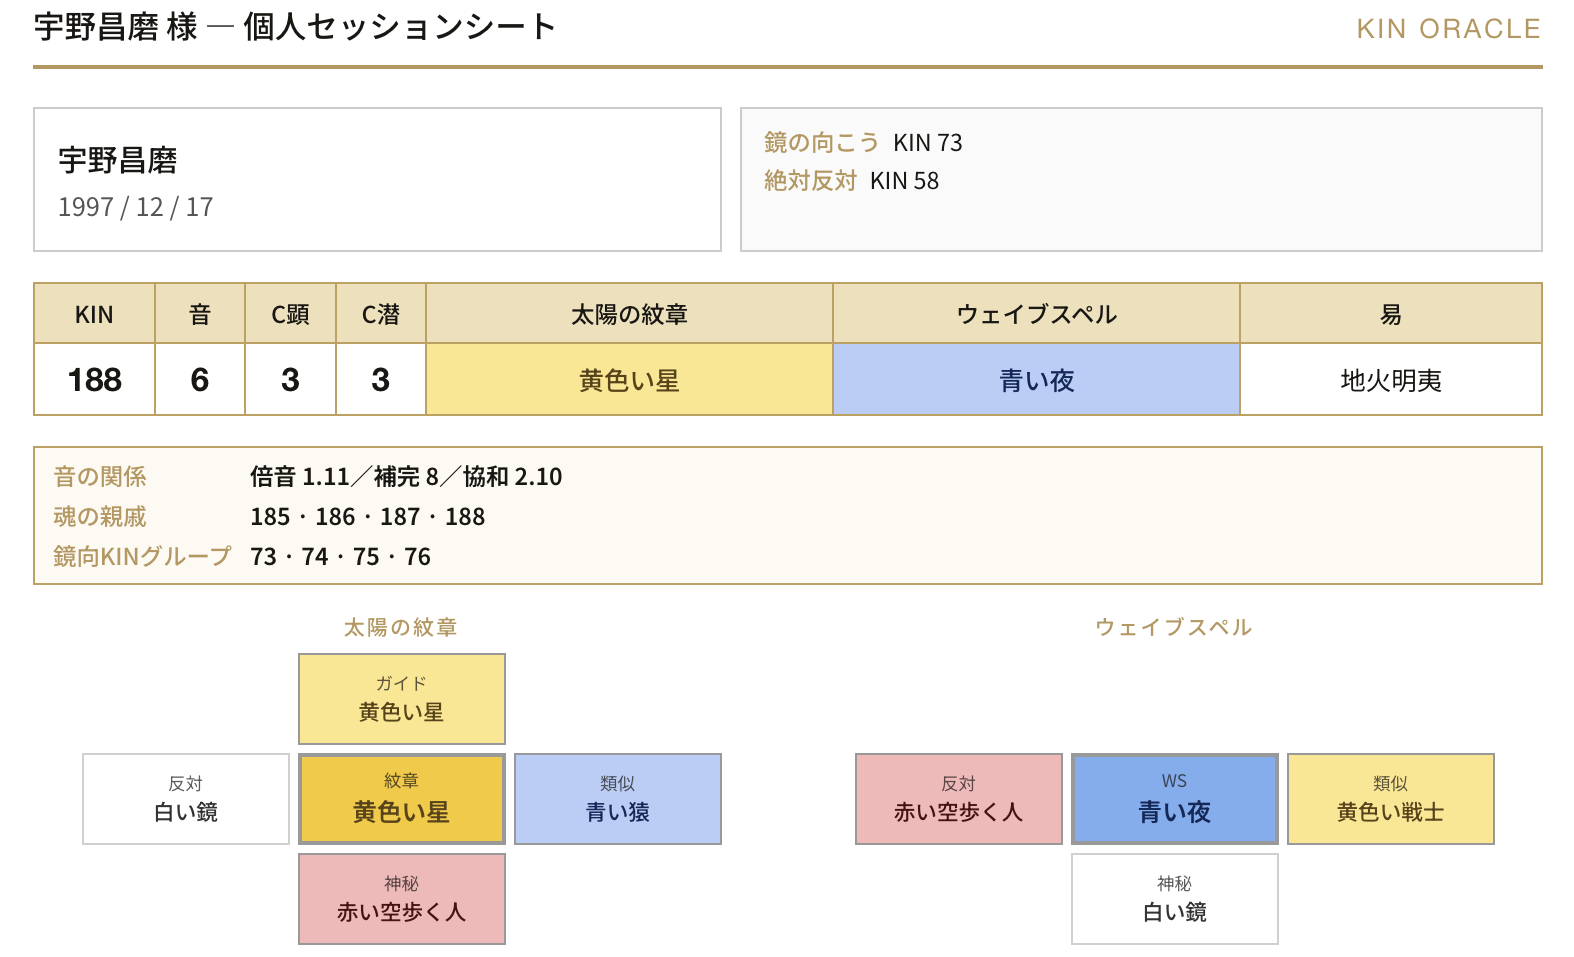Click the page title 宇野昌磨 様 — 個人セッションシート
The image size is (1574, 957).
point(294,27)
